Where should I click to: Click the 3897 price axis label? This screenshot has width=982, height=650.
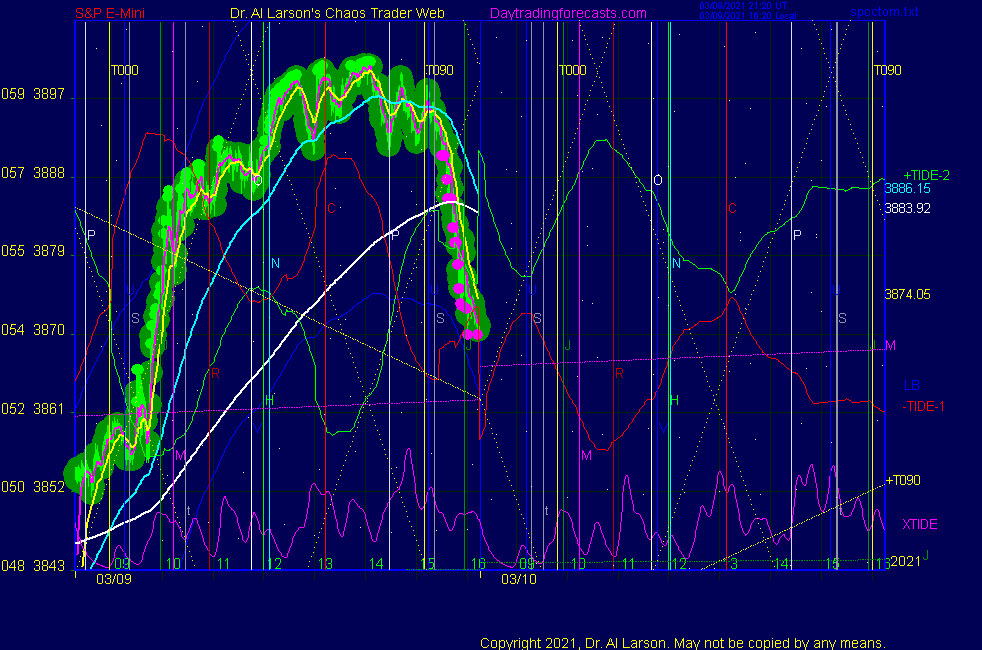coord(49,96)
